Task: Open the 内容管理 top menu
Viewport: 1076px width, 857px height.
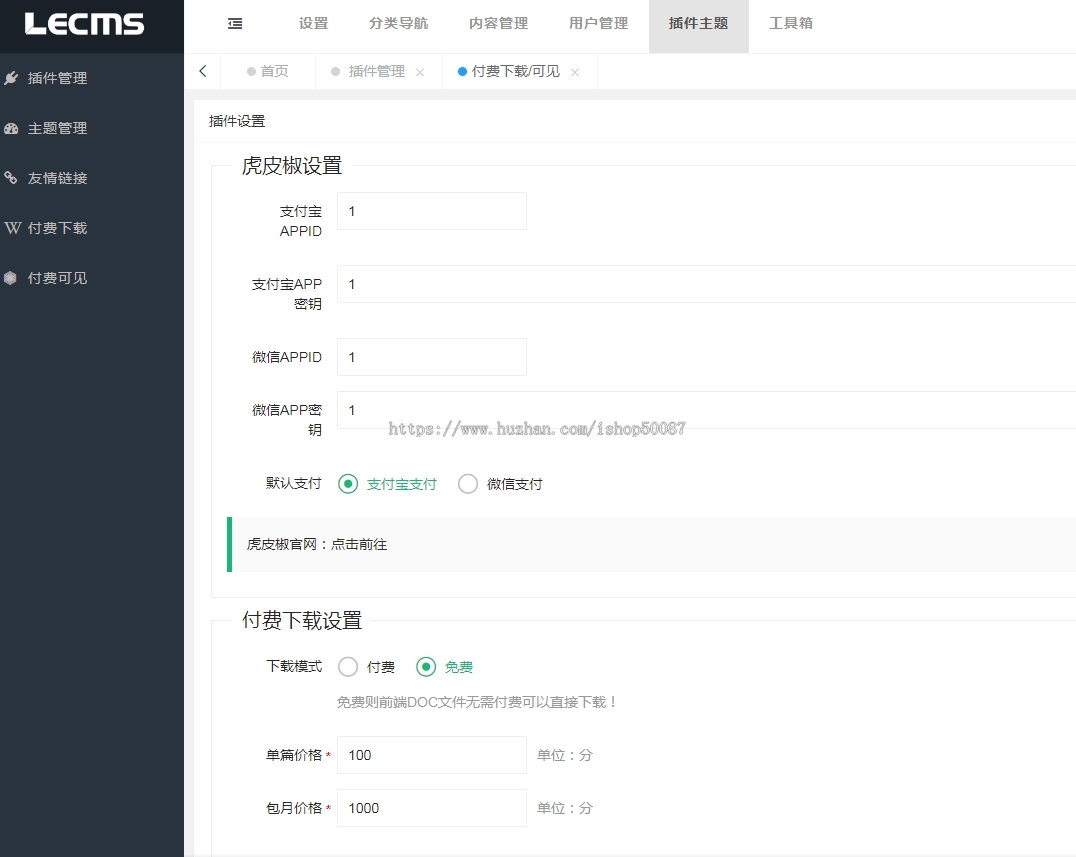Action: pos(499,23)
